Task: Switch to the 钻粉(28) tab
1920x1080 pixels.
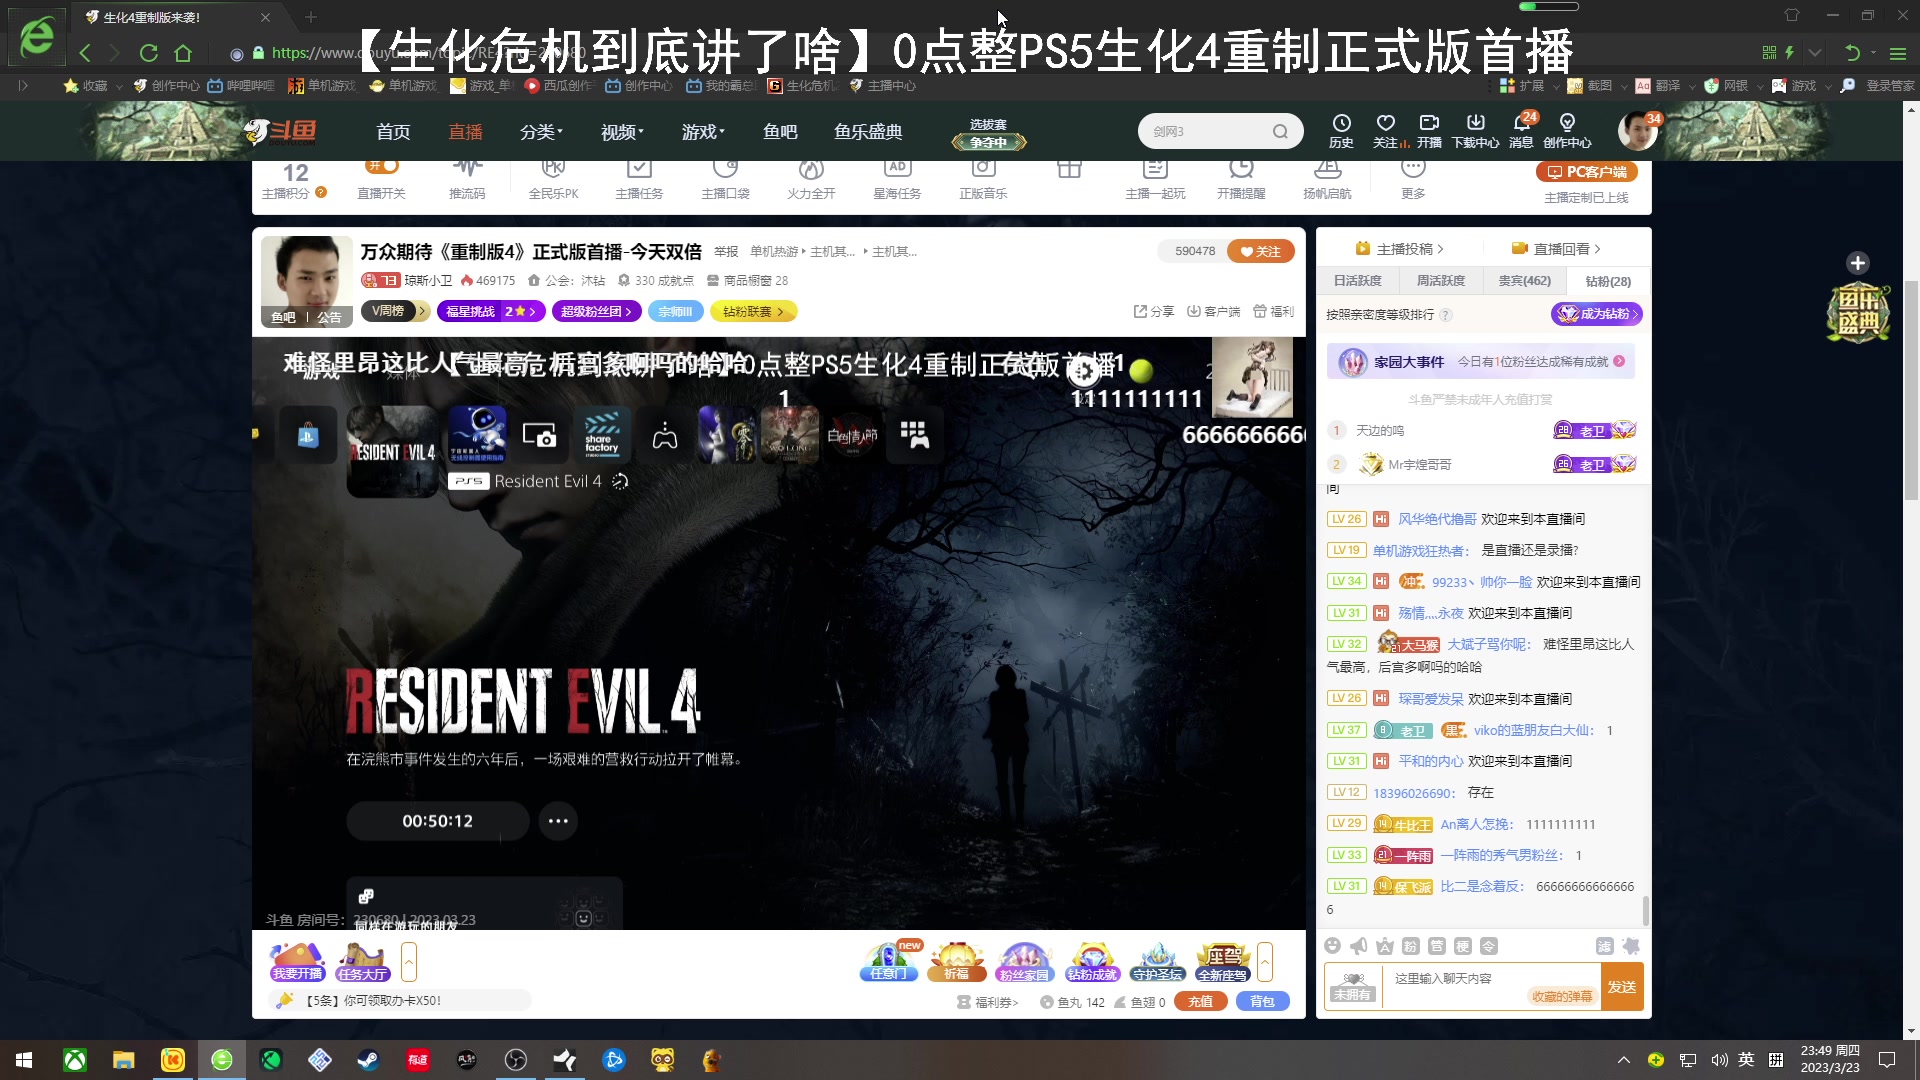Action: (x=1607, y=281)
